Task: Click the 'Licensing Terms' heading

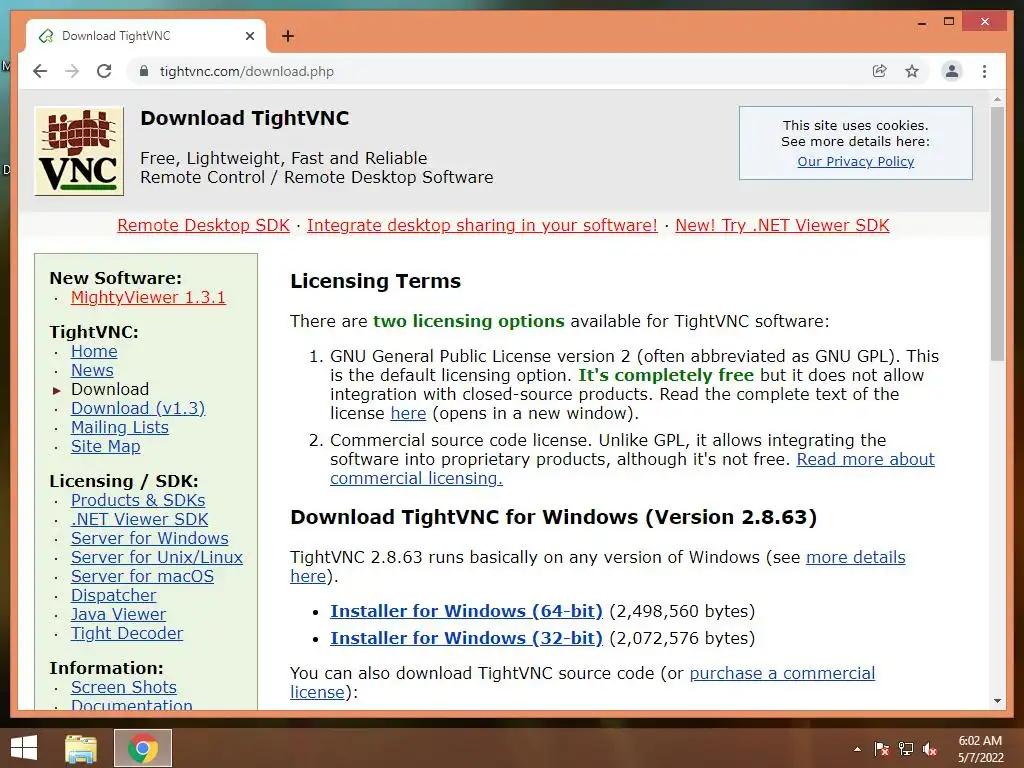Action: 376,281
